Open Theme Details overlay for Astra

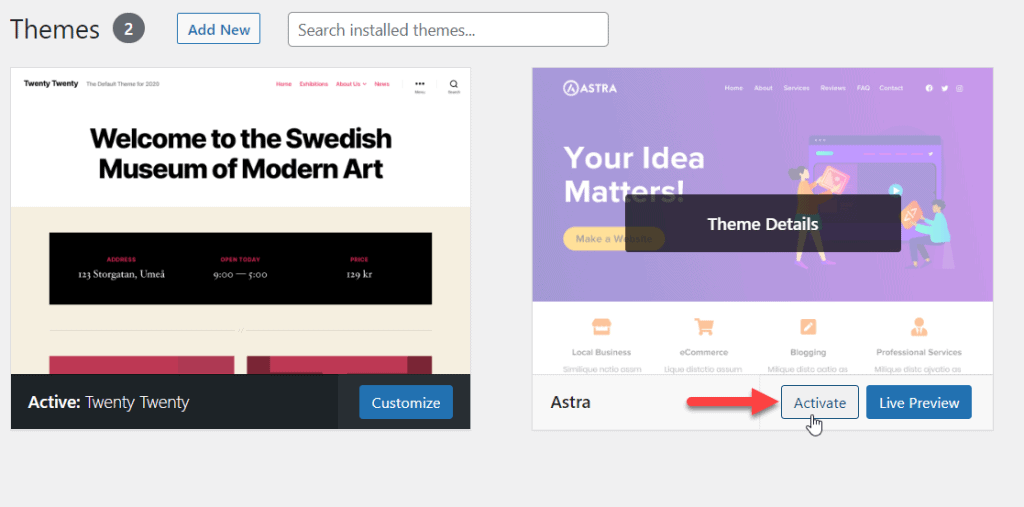point(762,223)
